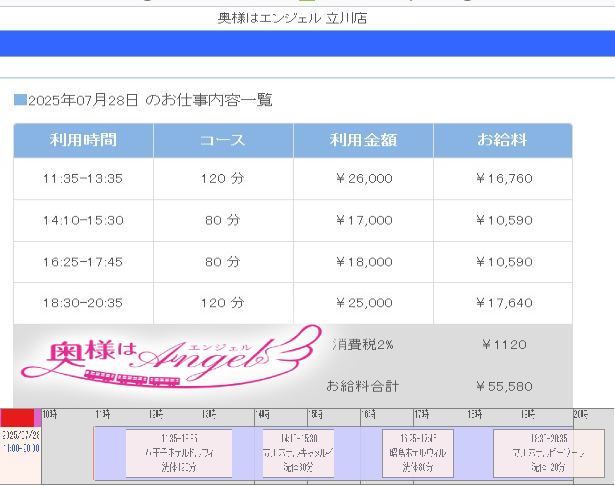615x486 pixels.
Task: Select the 14:10-15:30 time cell
Action: [83, 220]
